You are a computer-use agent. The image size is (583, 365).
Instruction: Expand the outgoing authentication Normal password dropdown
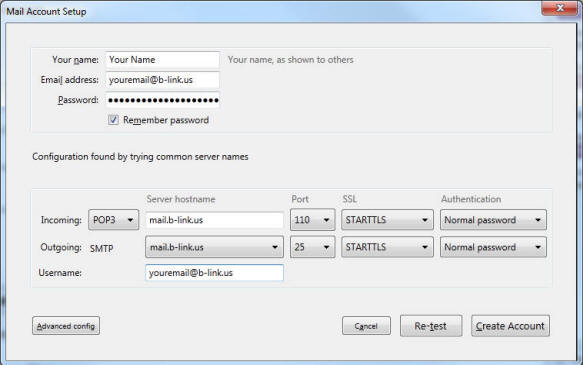click(493, 247)
